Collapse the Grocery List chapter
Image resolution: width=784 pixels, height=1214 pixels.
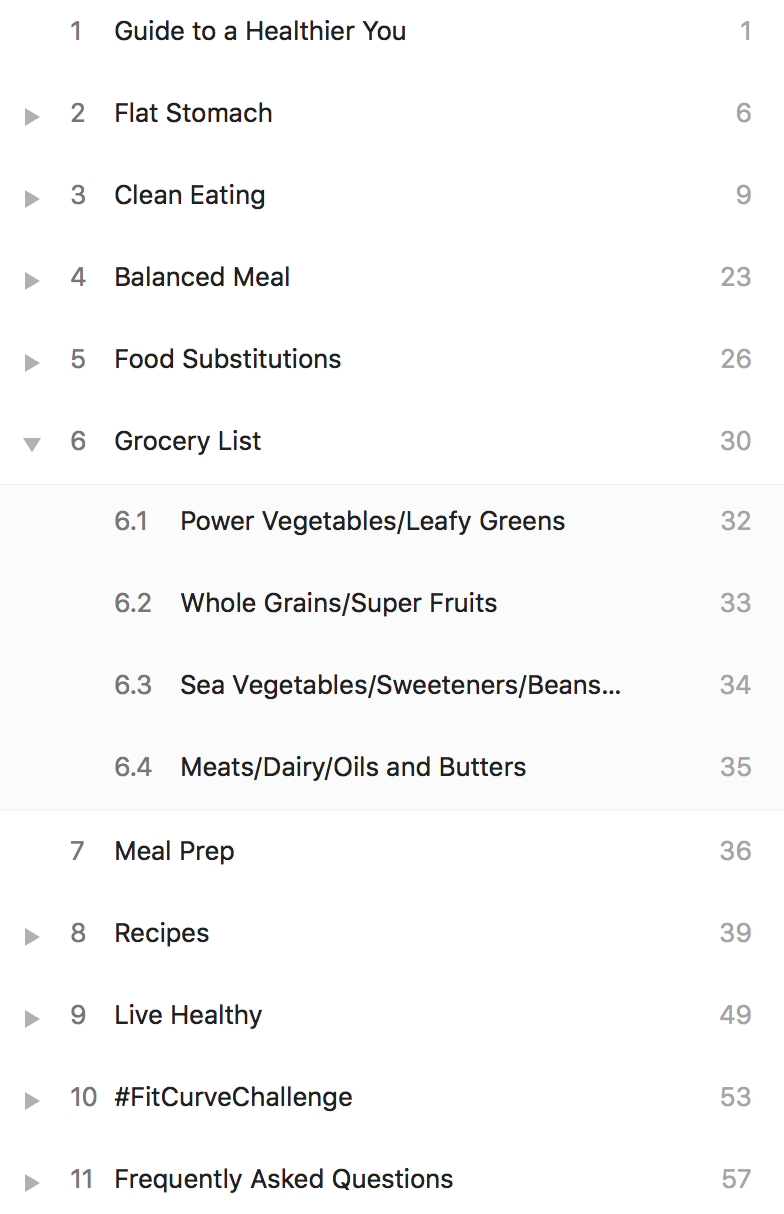coord(32,445)
